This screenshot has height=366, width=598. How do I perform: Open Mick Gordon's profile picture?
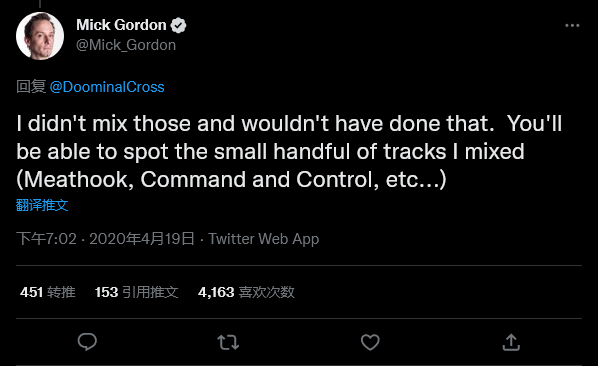click(x=40, y=36)
